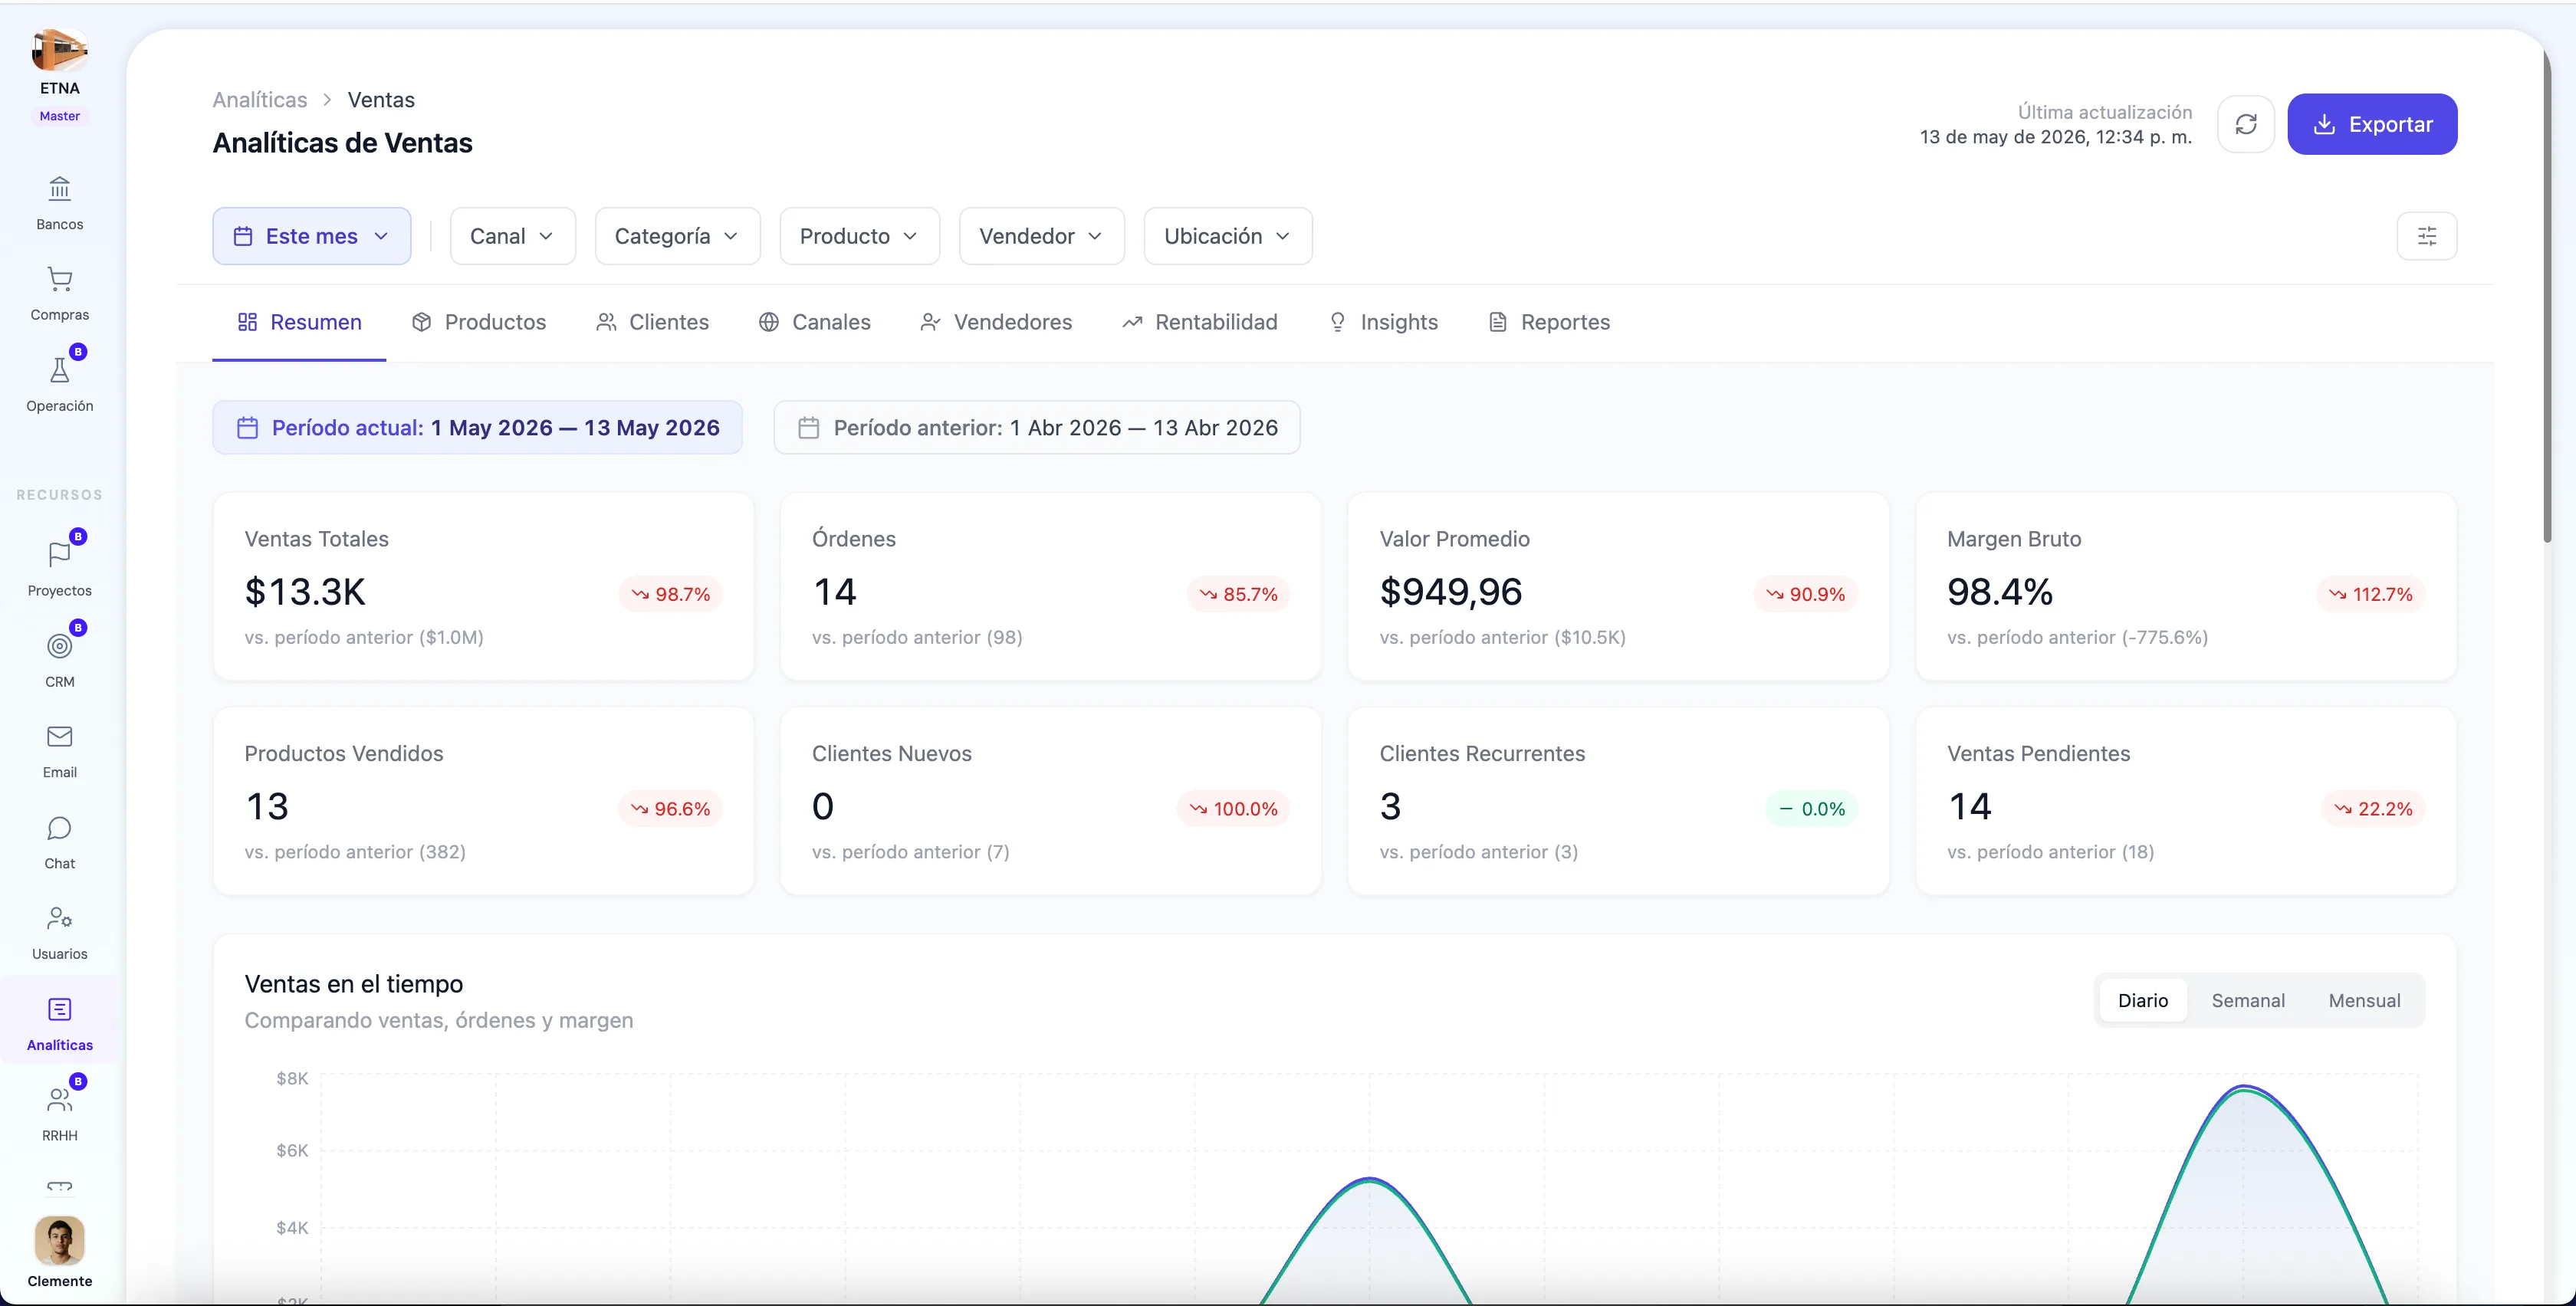Click the calendar icon beside Período actual
Viewport: 2576px width, 1306px height.
(x=247, y=428)
